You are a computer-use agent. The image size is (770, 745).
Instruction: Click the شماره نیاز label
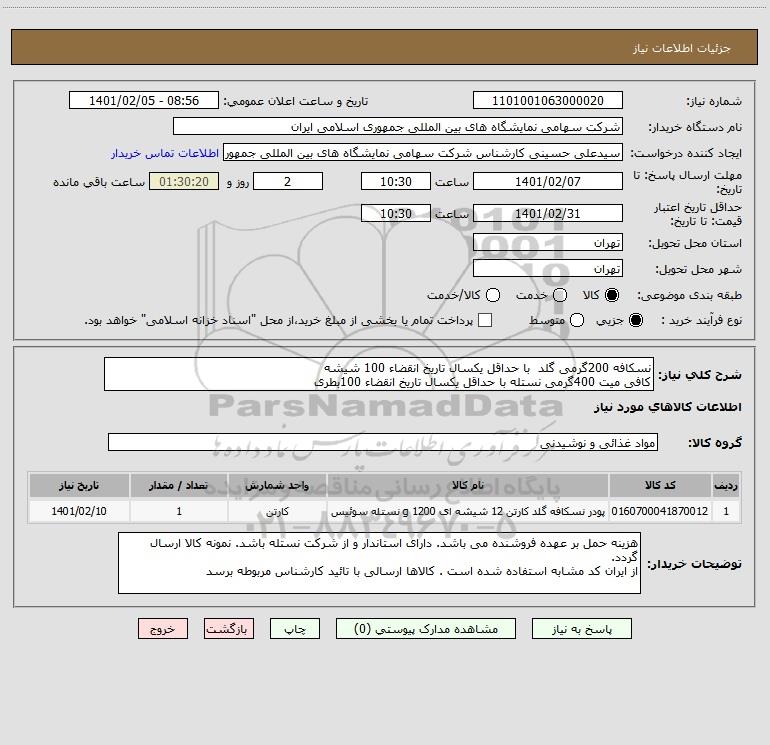(x=714, y=101)
